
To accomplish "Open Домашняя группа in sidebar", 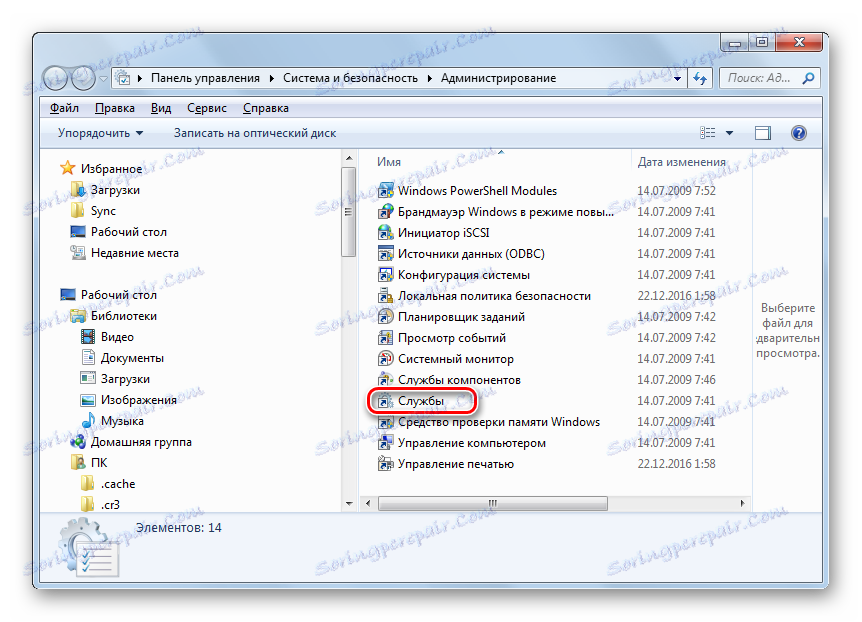I will click(x=131, y=442).
